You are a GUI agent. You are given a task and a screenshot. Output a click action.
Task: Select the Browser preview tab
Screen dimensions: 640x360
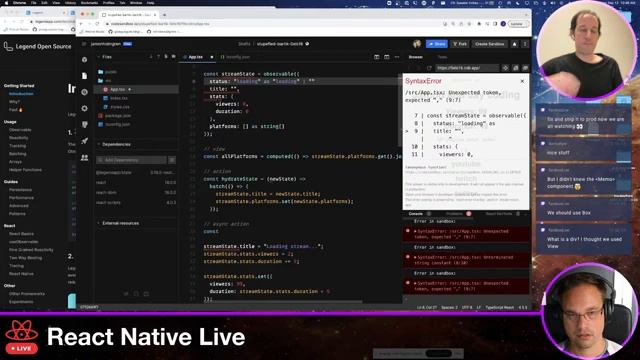coord(416,57)
